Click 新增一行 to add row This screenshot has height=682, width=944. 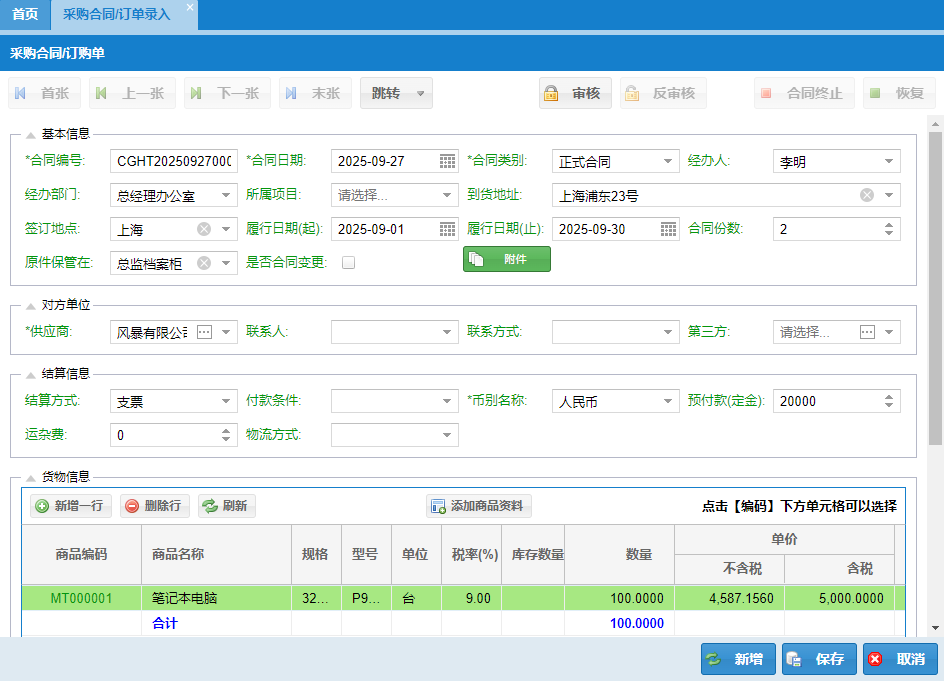70,506
